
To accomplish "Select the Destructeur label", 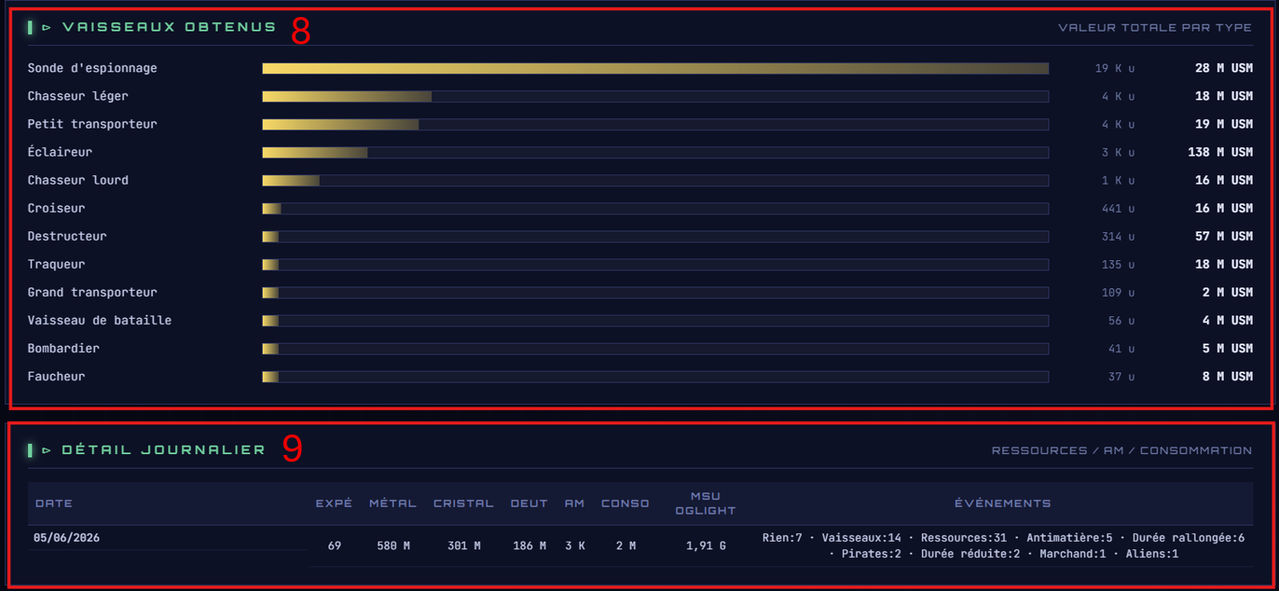I will click(x=67, y=236).
